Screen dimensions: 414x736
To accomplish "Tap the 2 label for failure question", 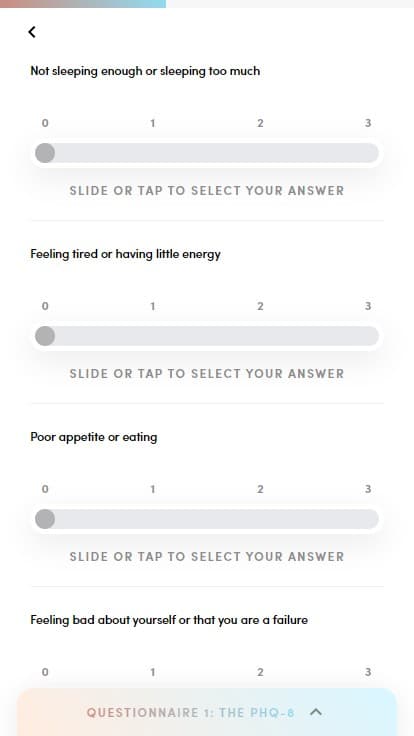I will coord(260,672).
